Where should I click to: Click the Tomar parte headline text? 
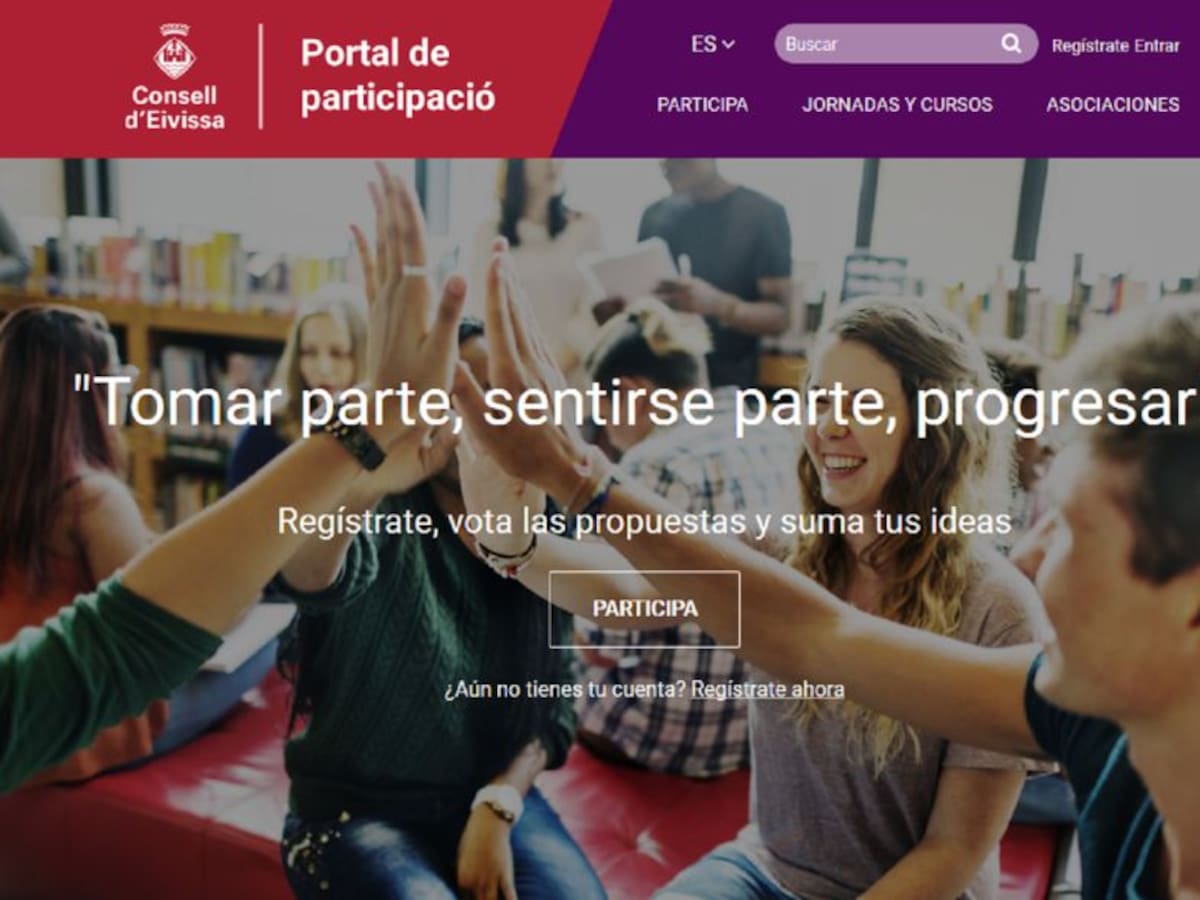pyautogui.click(x=634, y=403)
